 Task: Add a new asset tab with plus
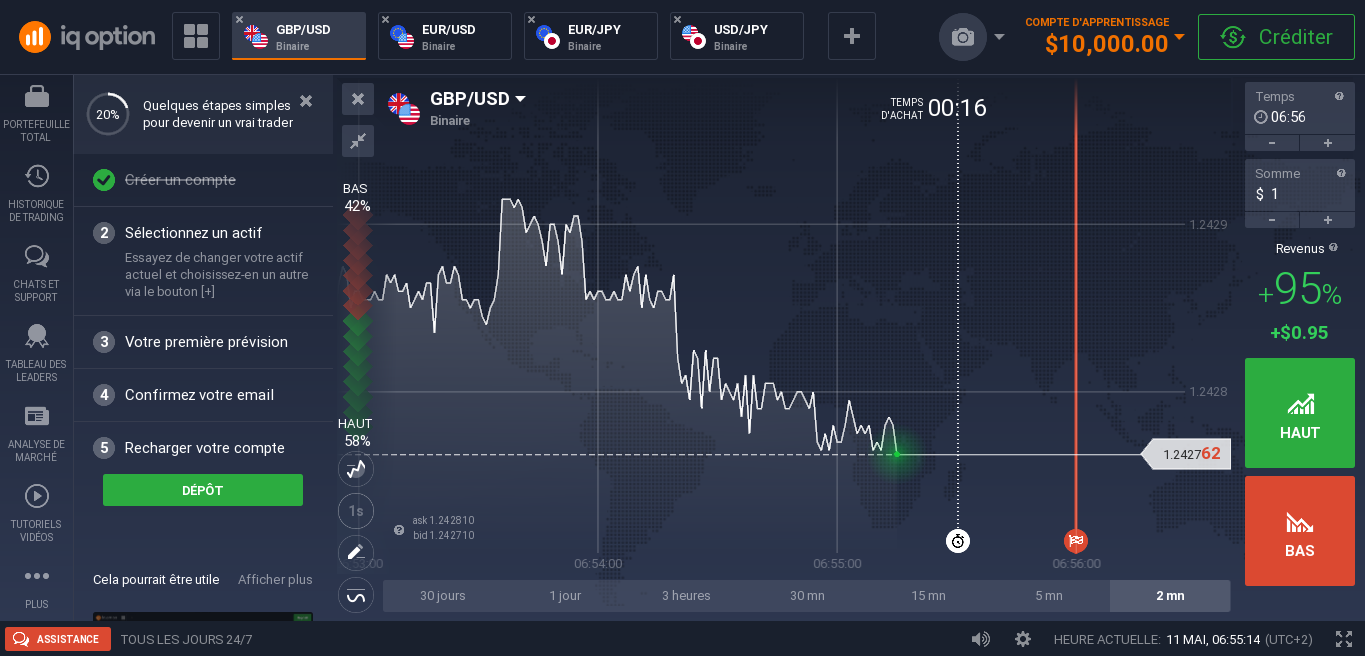(x=852, y=36)
